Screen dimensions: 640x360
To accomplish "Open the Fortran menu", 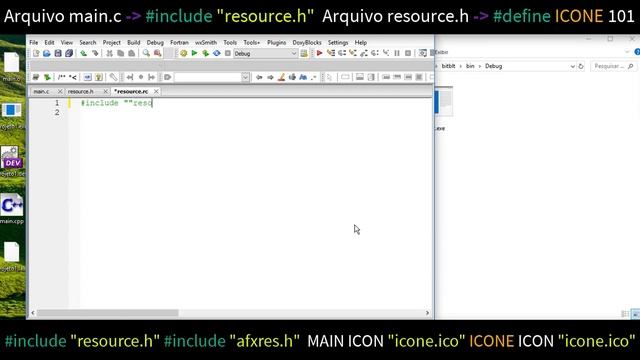I will pyautogui.click(x=179, y=42).
